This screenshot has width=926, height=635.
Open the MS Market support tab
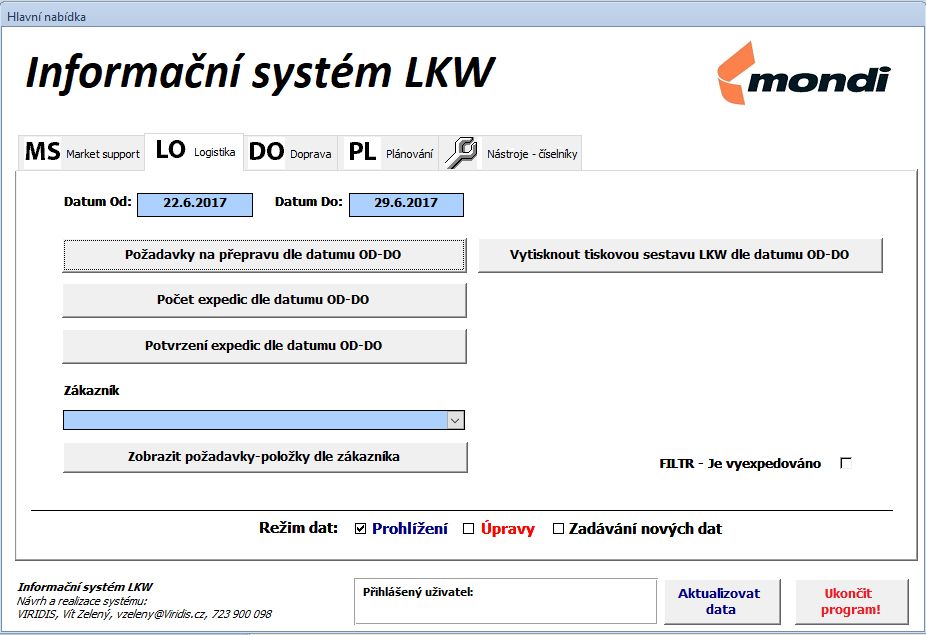(81, 153)
